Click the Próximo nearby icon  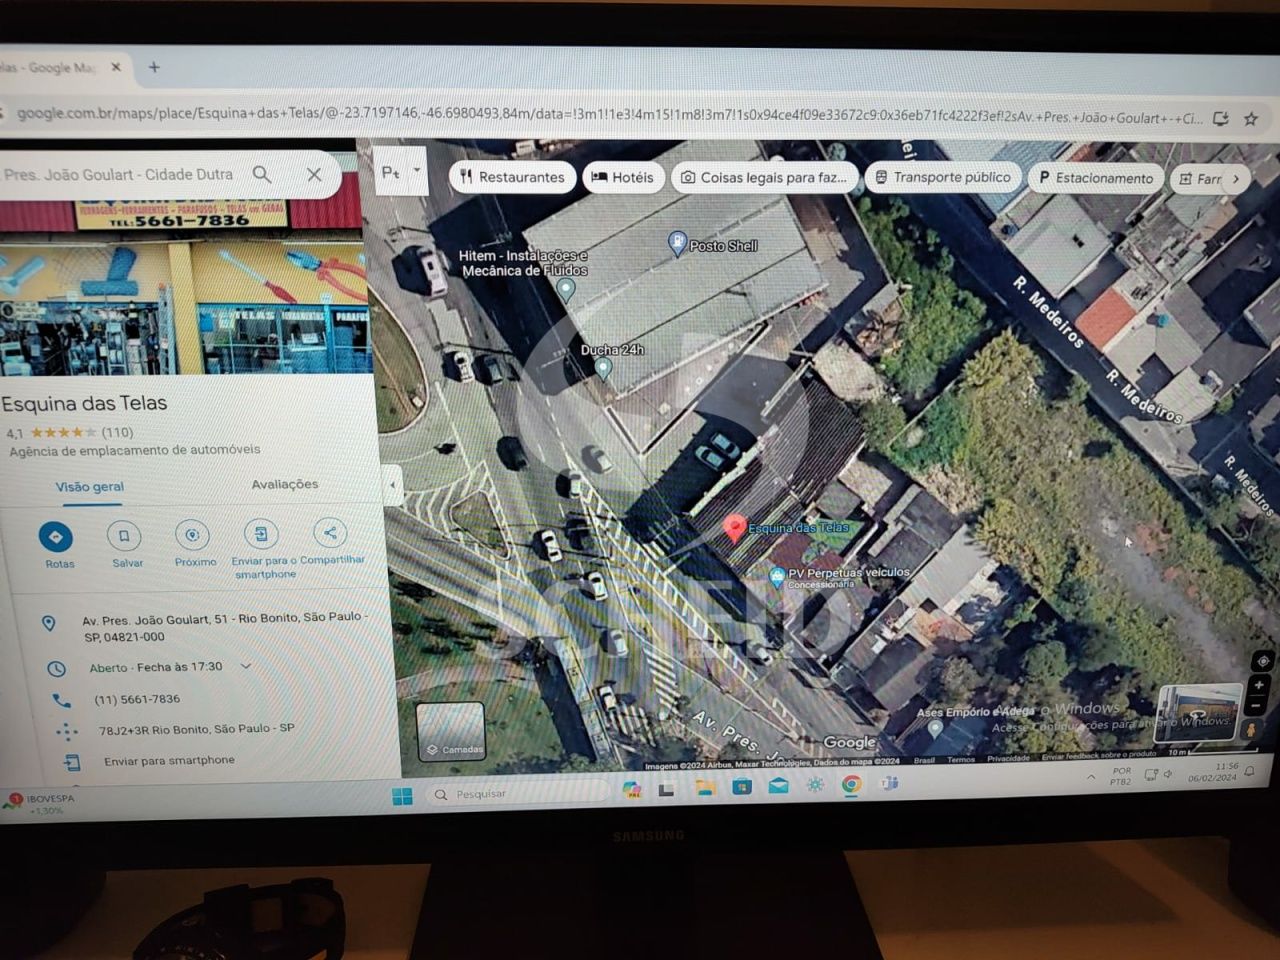point(193,535)
